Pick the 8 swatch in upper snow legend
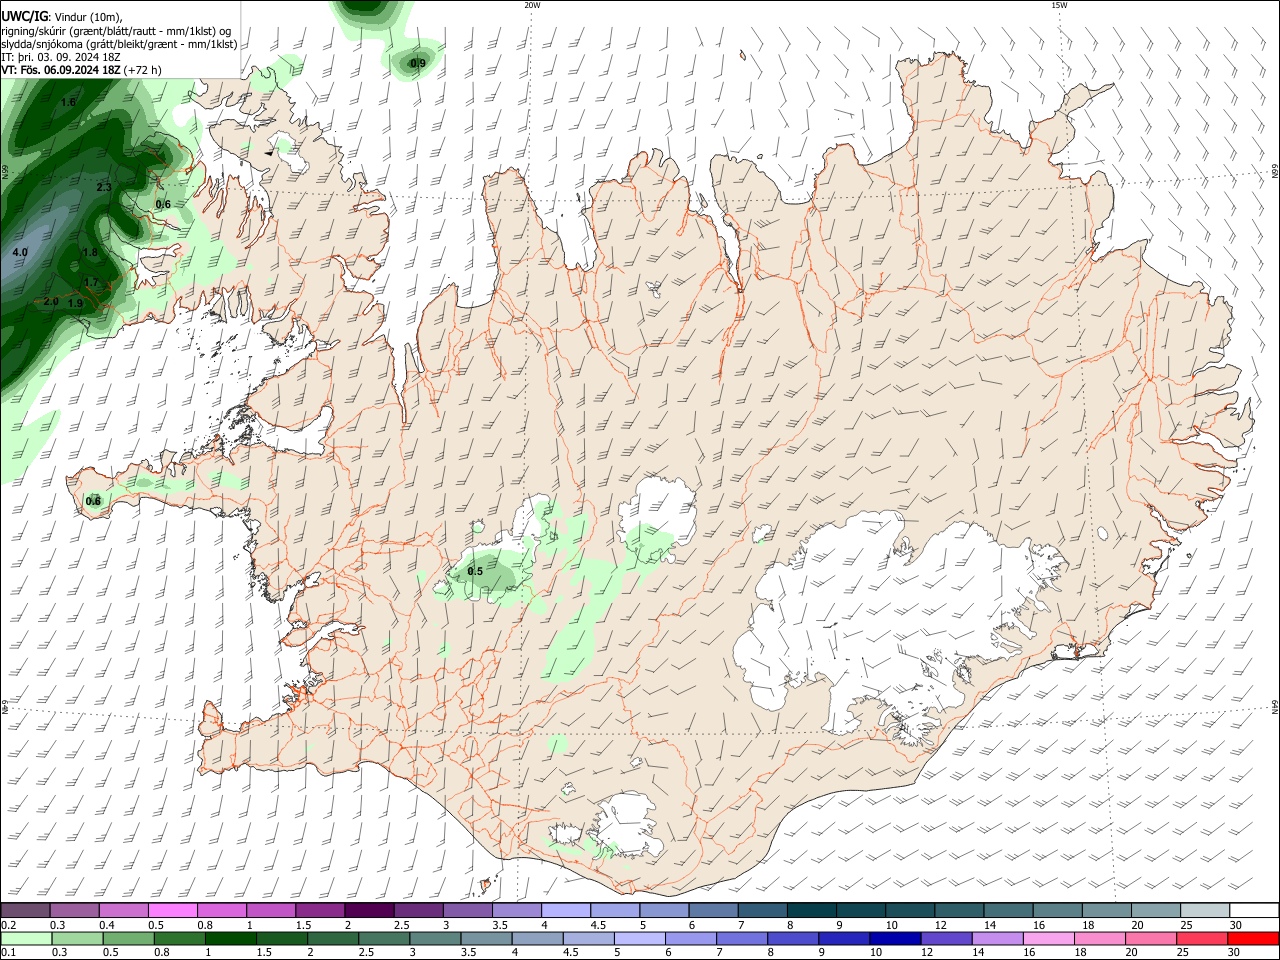1280x960 pixels. (x=812, y=910)
